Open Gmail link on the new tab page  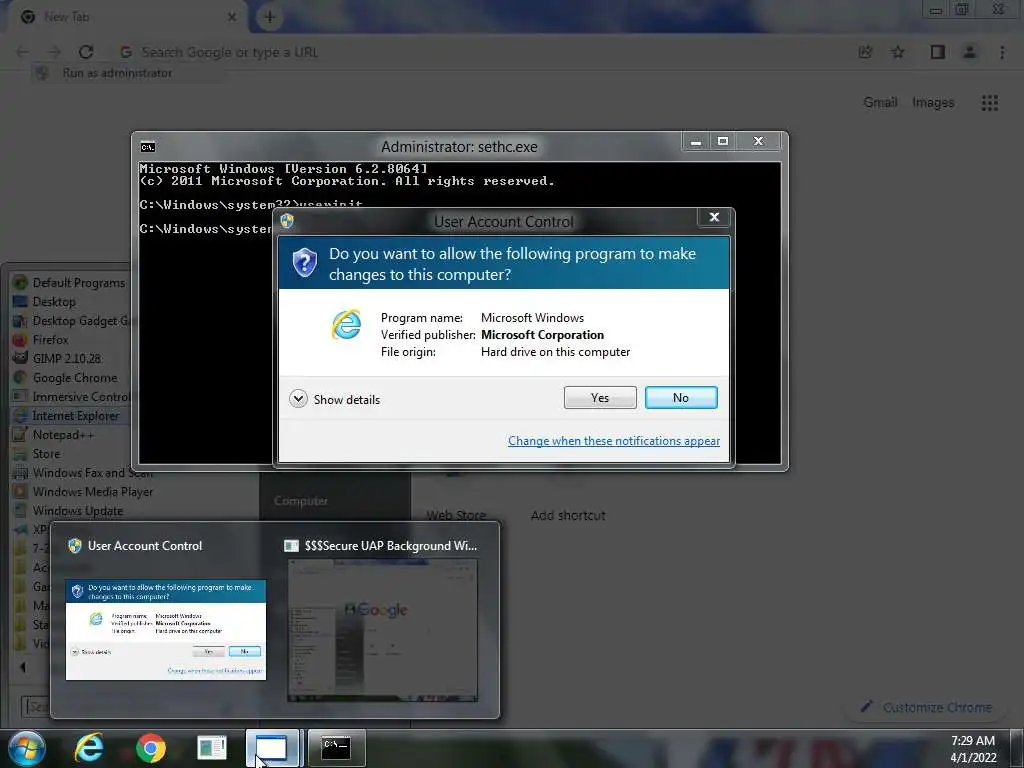click(x=880, y=103)
